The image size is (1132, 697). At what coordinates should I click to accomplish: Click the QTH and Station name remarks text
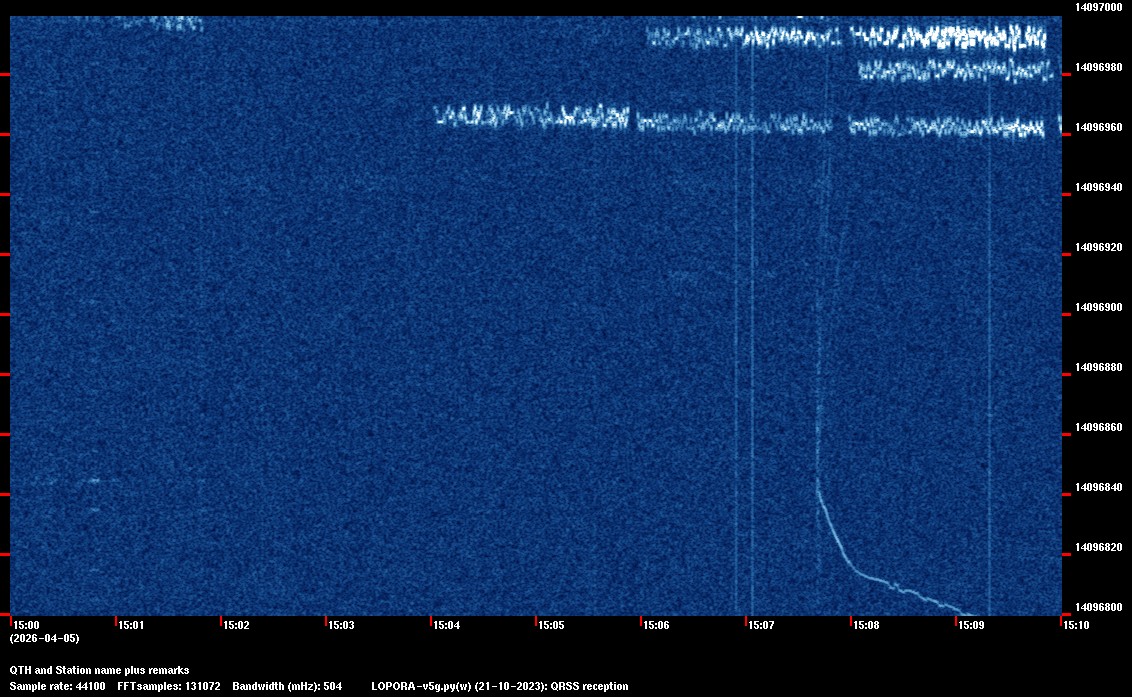coord(100,670)
